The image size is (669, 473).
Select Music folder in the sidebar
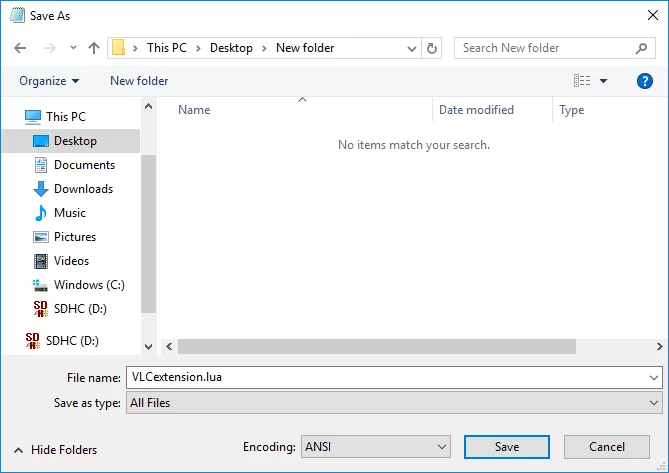coord(69,213)
